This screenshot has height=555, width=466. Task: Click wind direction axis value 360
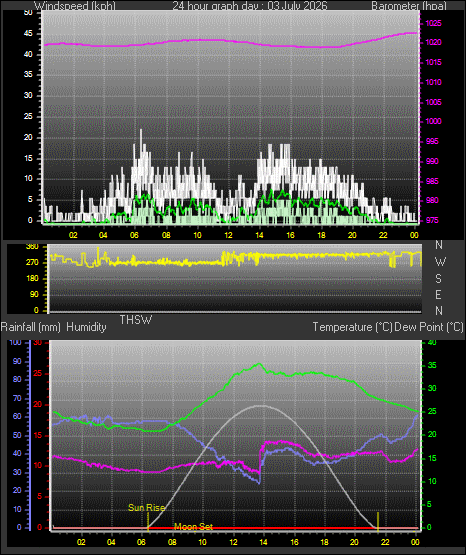click(x=32, y=247)
